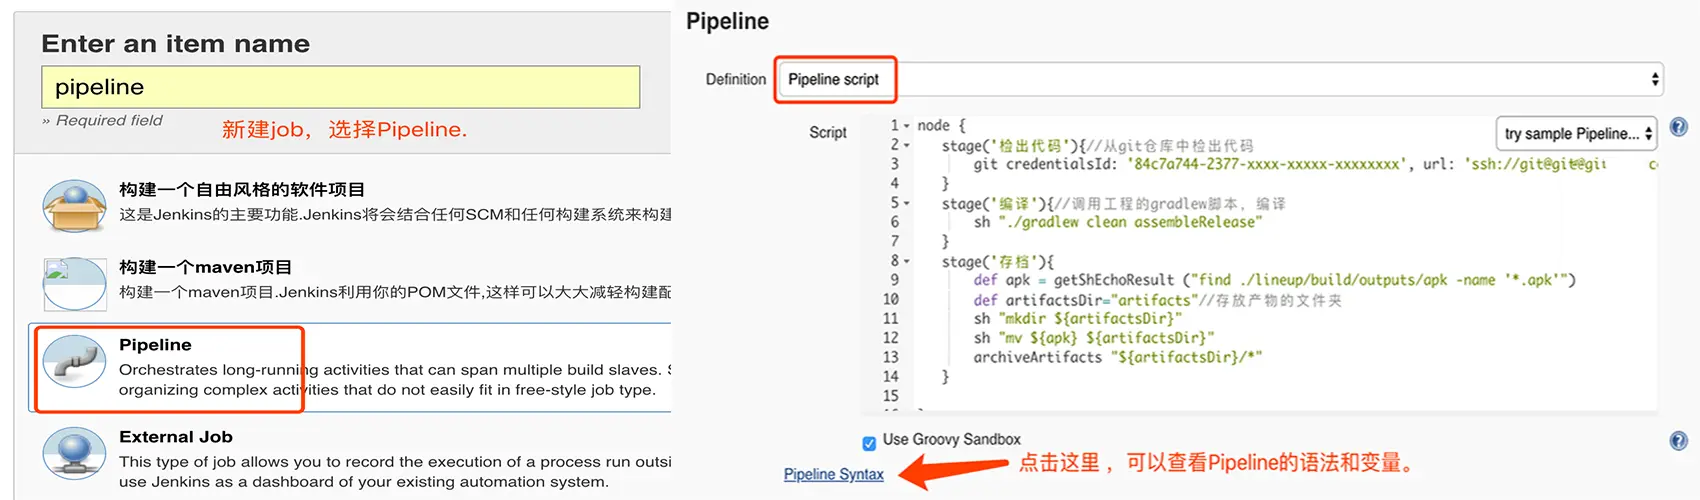Open the Definition Pipeline script dropdown
Viewport: 1700px width, 500px height.
tap(1220, 79)
